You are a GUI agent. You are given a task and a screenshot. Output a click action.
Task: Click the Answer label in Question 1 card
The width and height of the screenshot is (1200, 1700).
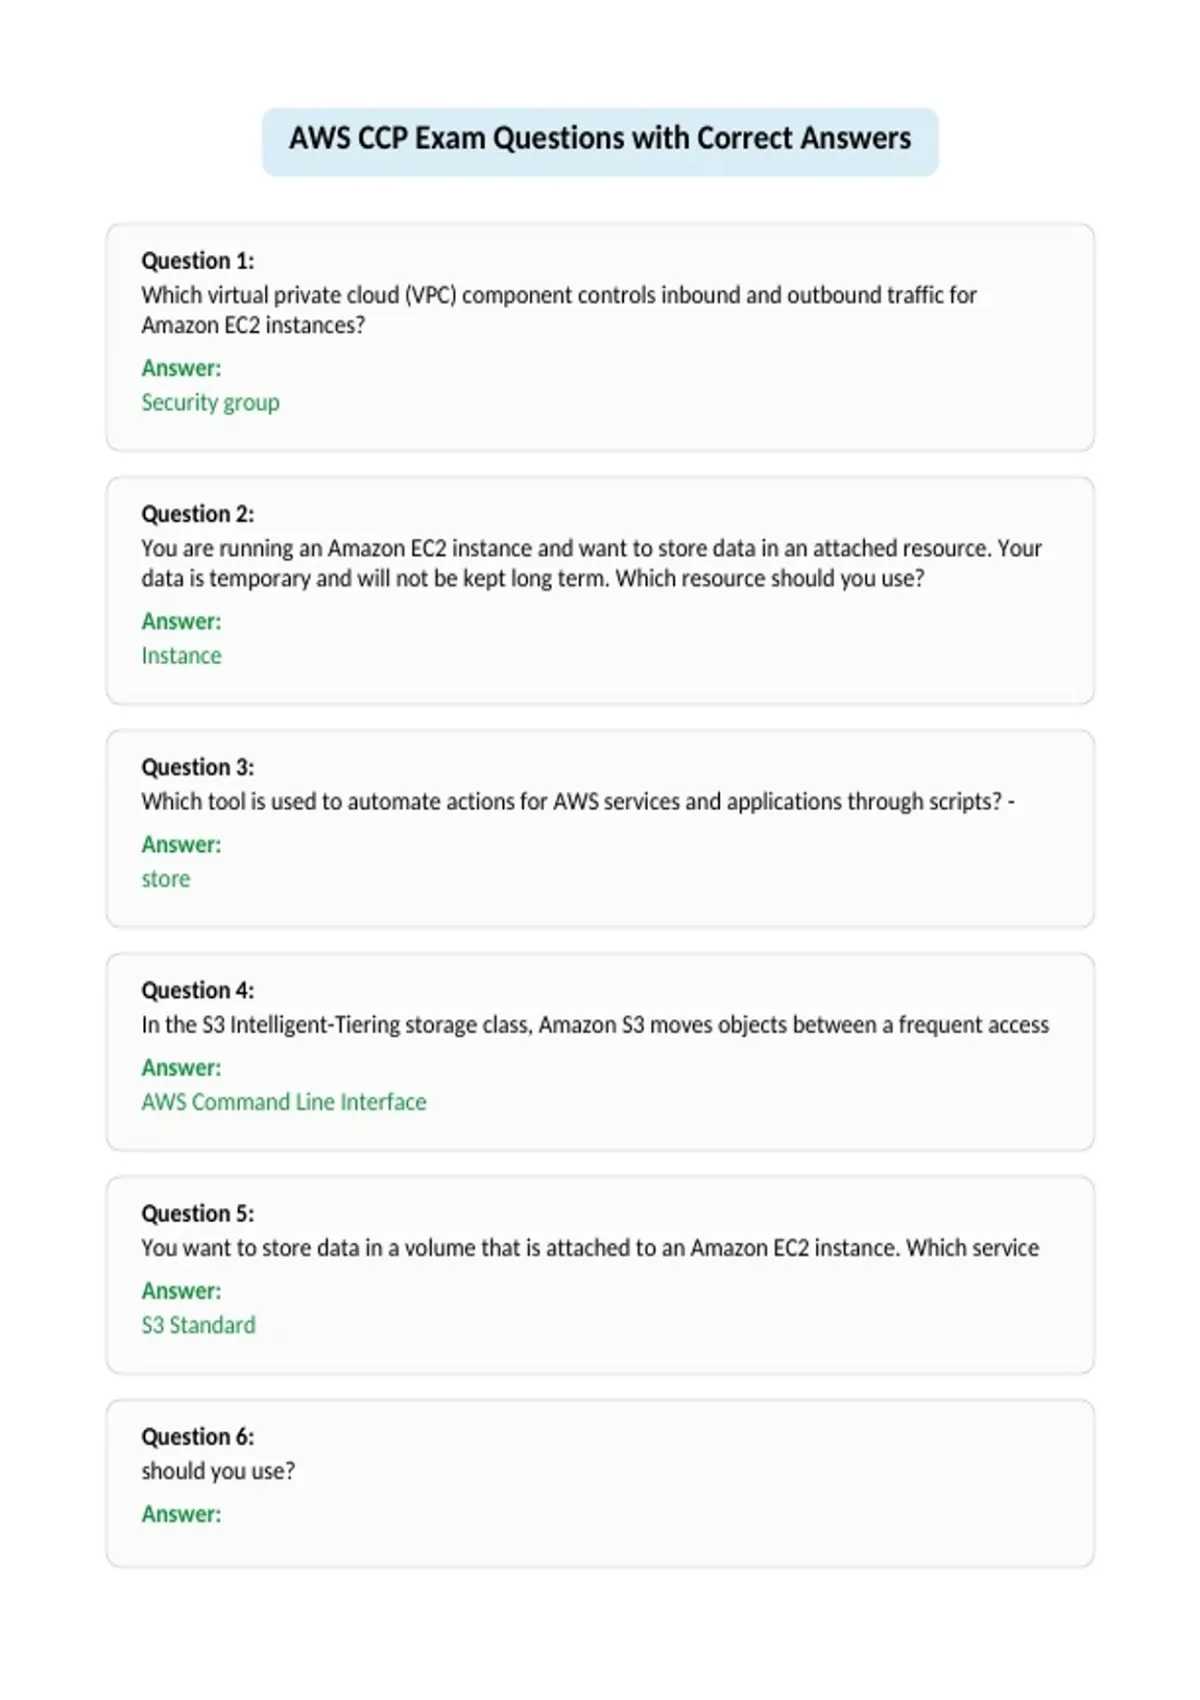(x=181, y=368)
